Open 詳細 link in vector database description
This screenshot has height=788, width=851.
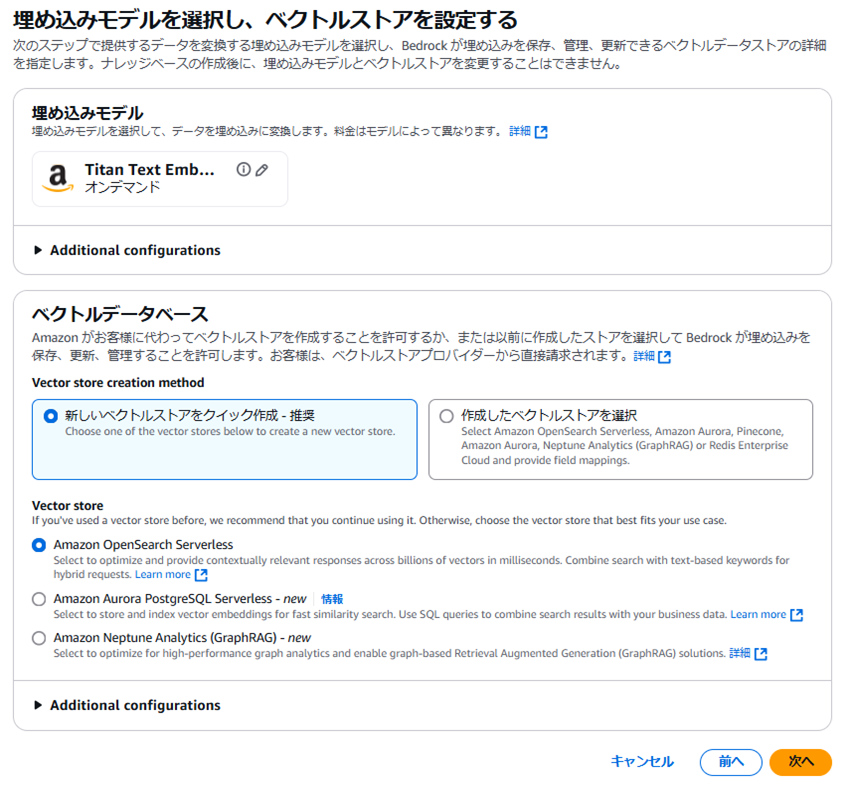644,356
